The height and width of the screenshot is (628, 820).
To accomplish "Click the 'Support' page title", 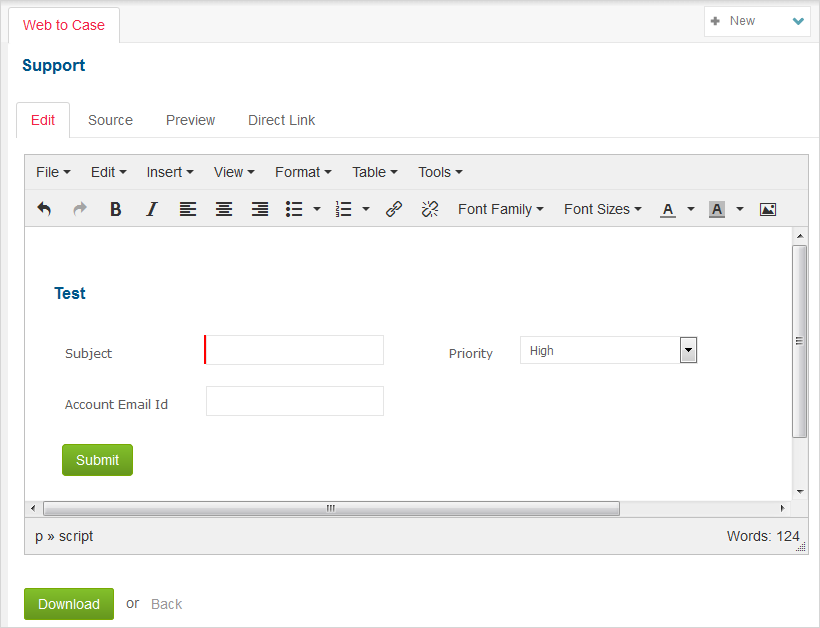I will click(x=53, y=65).
